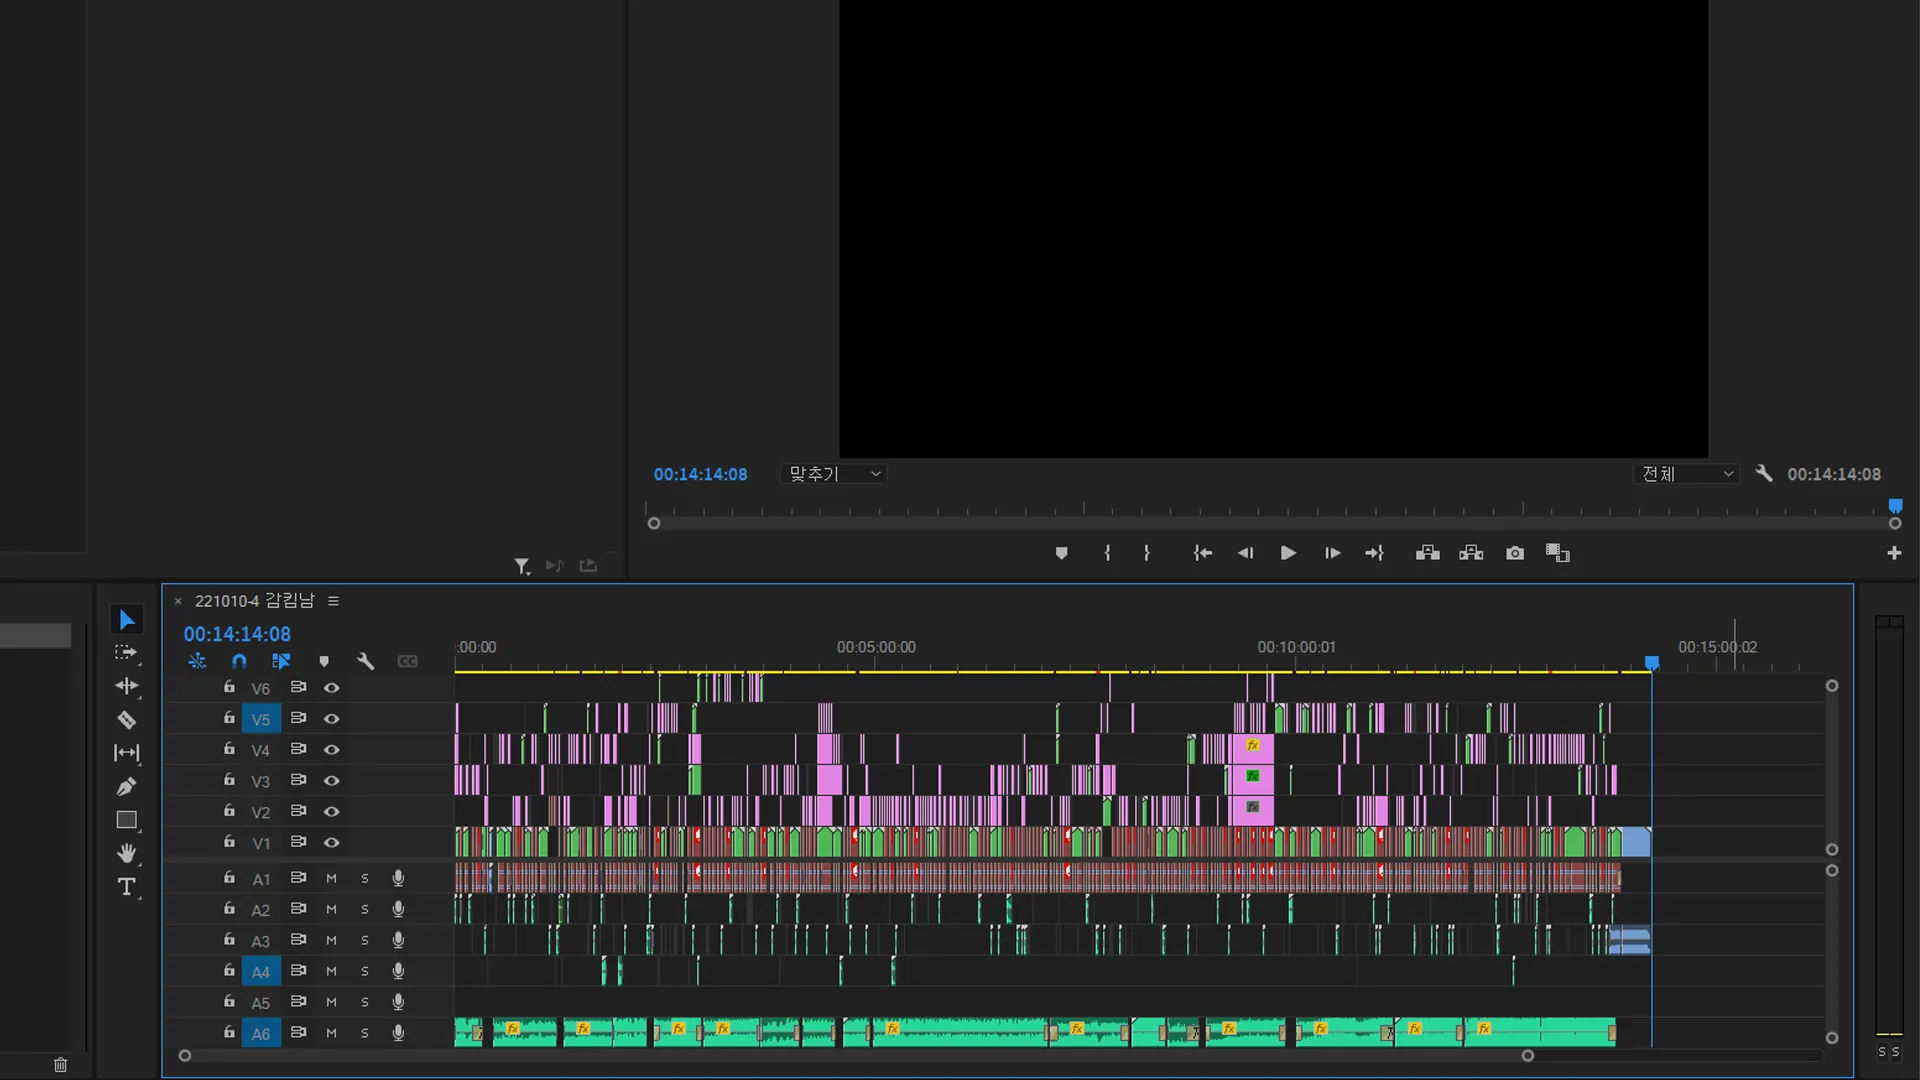This screenshot has width=1920, height=1080.
Task: Select the Ripple Edit tool
Action: coord(126,686)
